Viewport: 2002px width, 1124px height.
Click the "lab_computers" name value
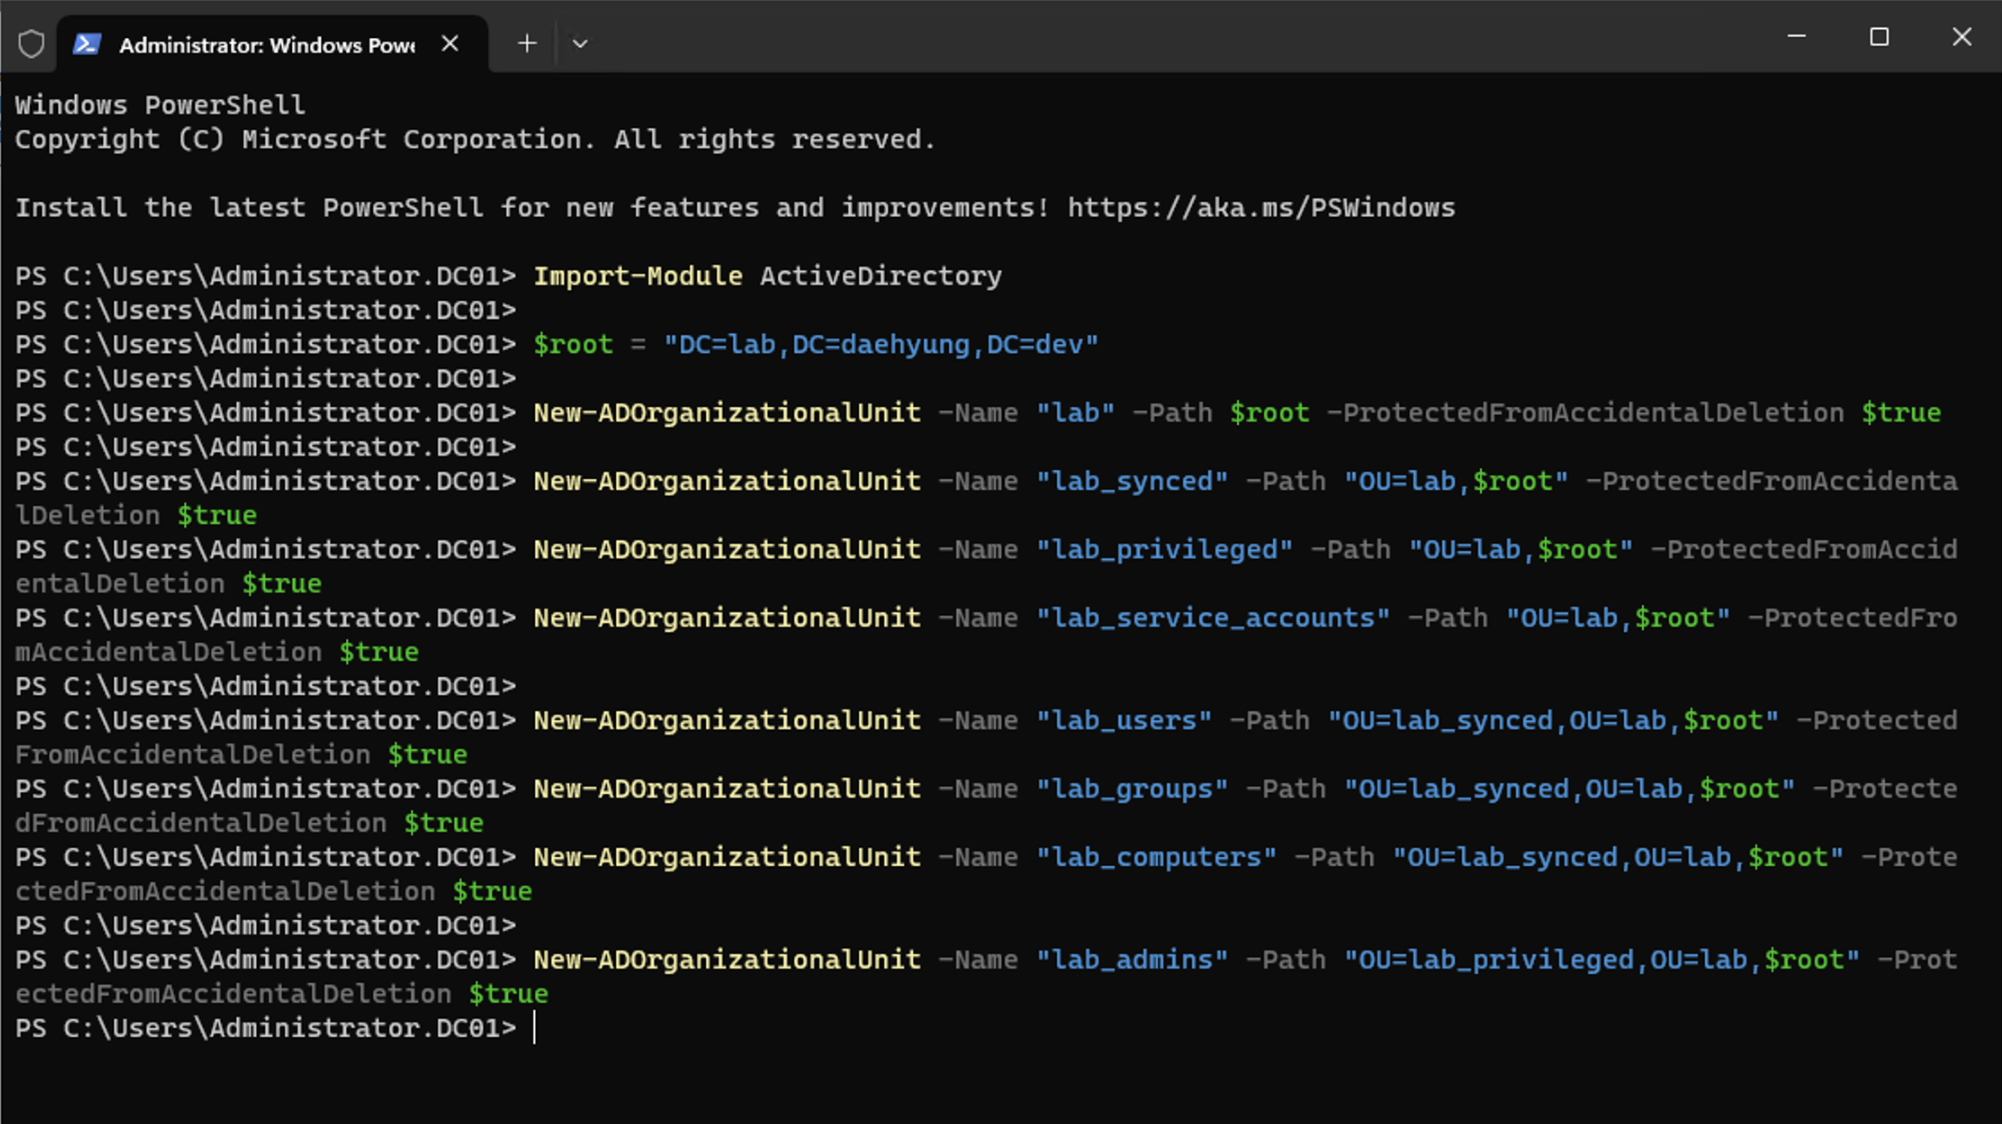click(x=1156, y=858)
